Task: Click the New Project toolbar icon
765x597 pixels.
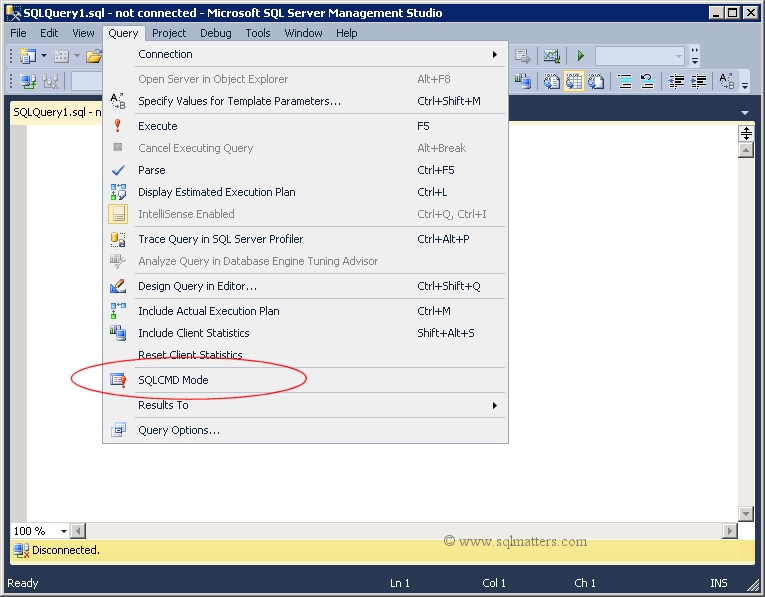Action: pos(27,56)
